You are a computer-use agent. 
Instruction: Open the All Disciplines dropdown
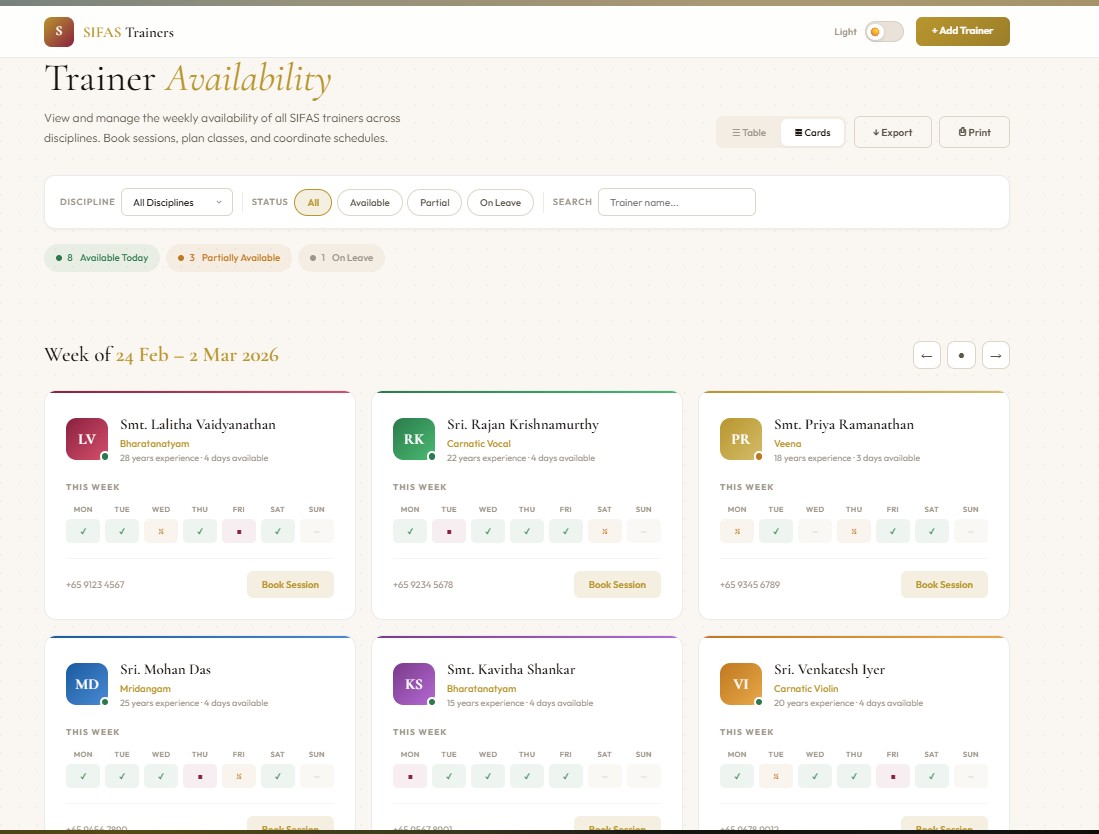pyautogui.click(x=176, y=202)
